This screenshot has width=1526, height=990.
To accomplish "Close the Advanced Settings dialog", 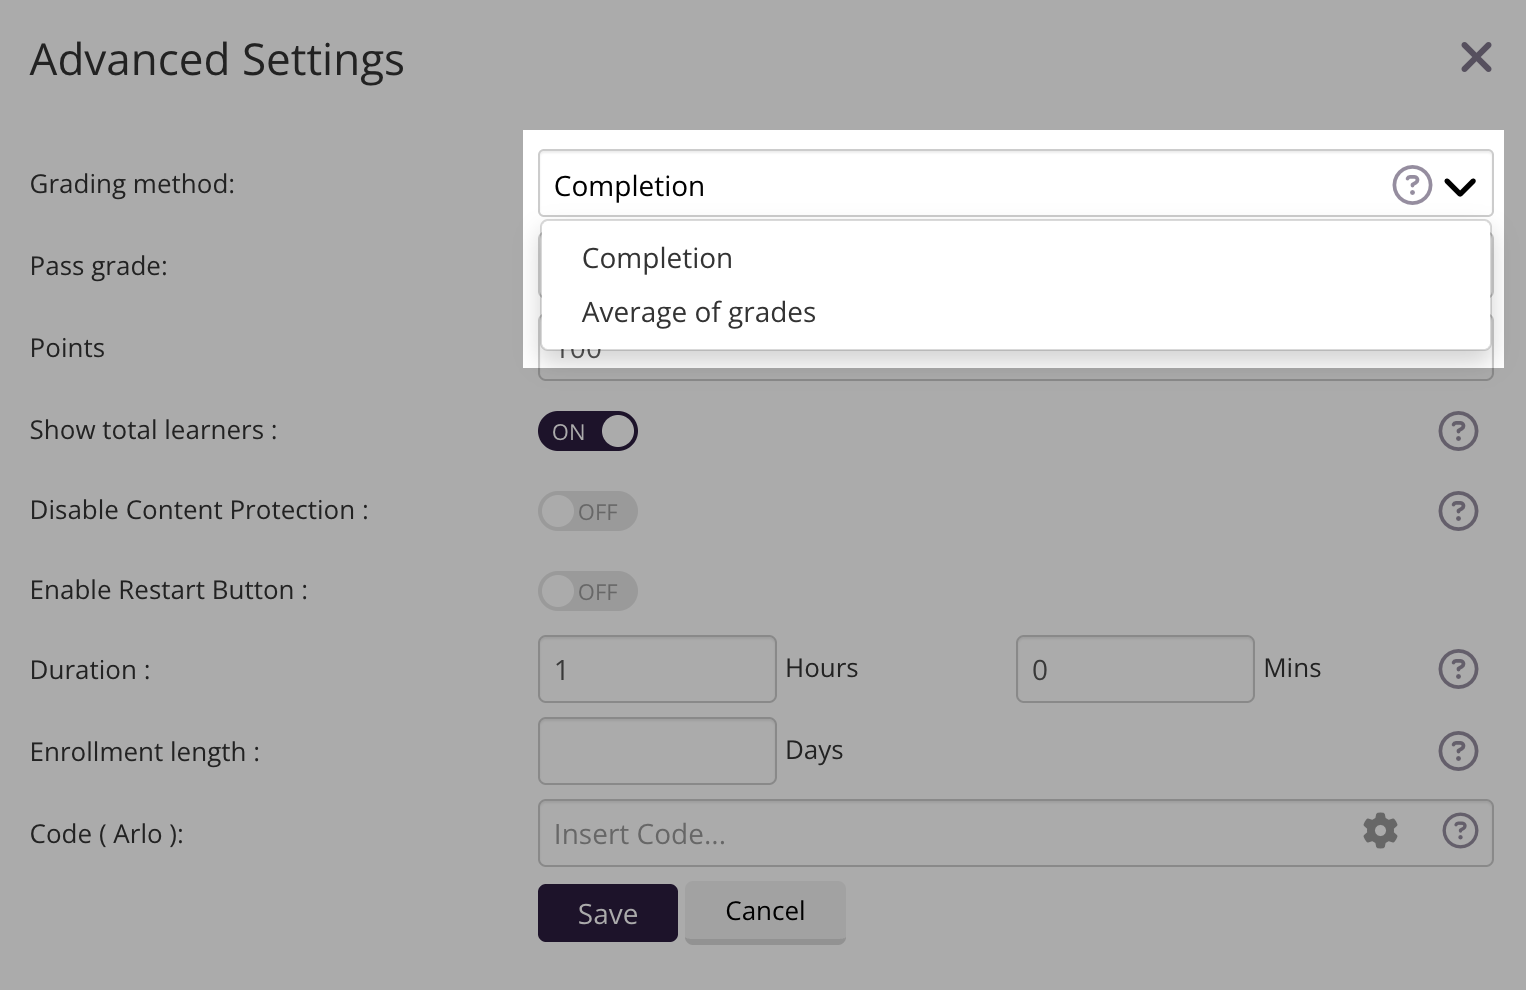I will click(x=1476, y=58).
